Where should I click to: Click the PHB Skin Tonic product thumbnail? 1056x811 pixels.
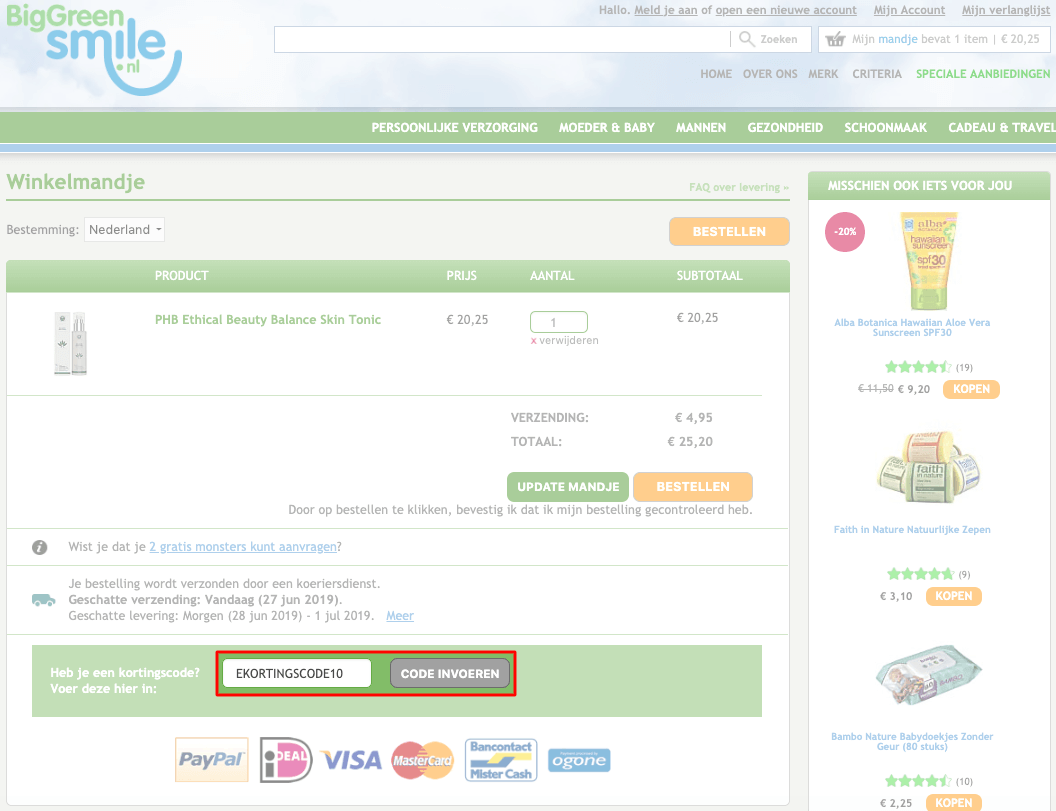point(71,343)
